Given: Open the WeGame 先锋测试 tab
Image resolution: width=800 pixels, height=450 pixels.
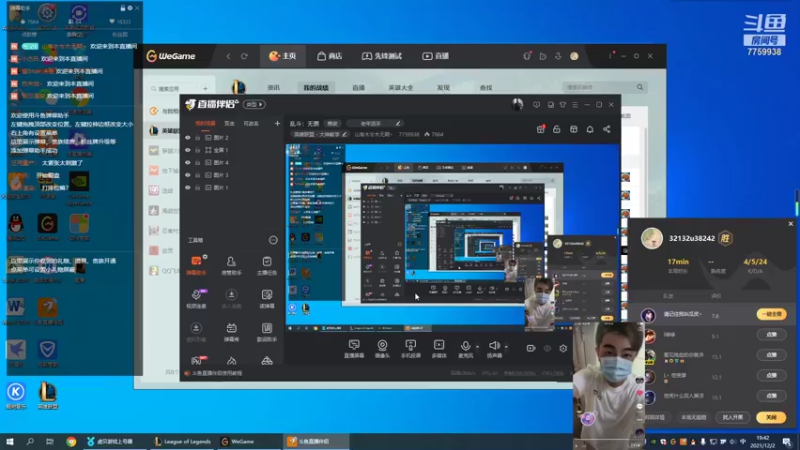Looking at the screenshot, I should tap(382, 56).
